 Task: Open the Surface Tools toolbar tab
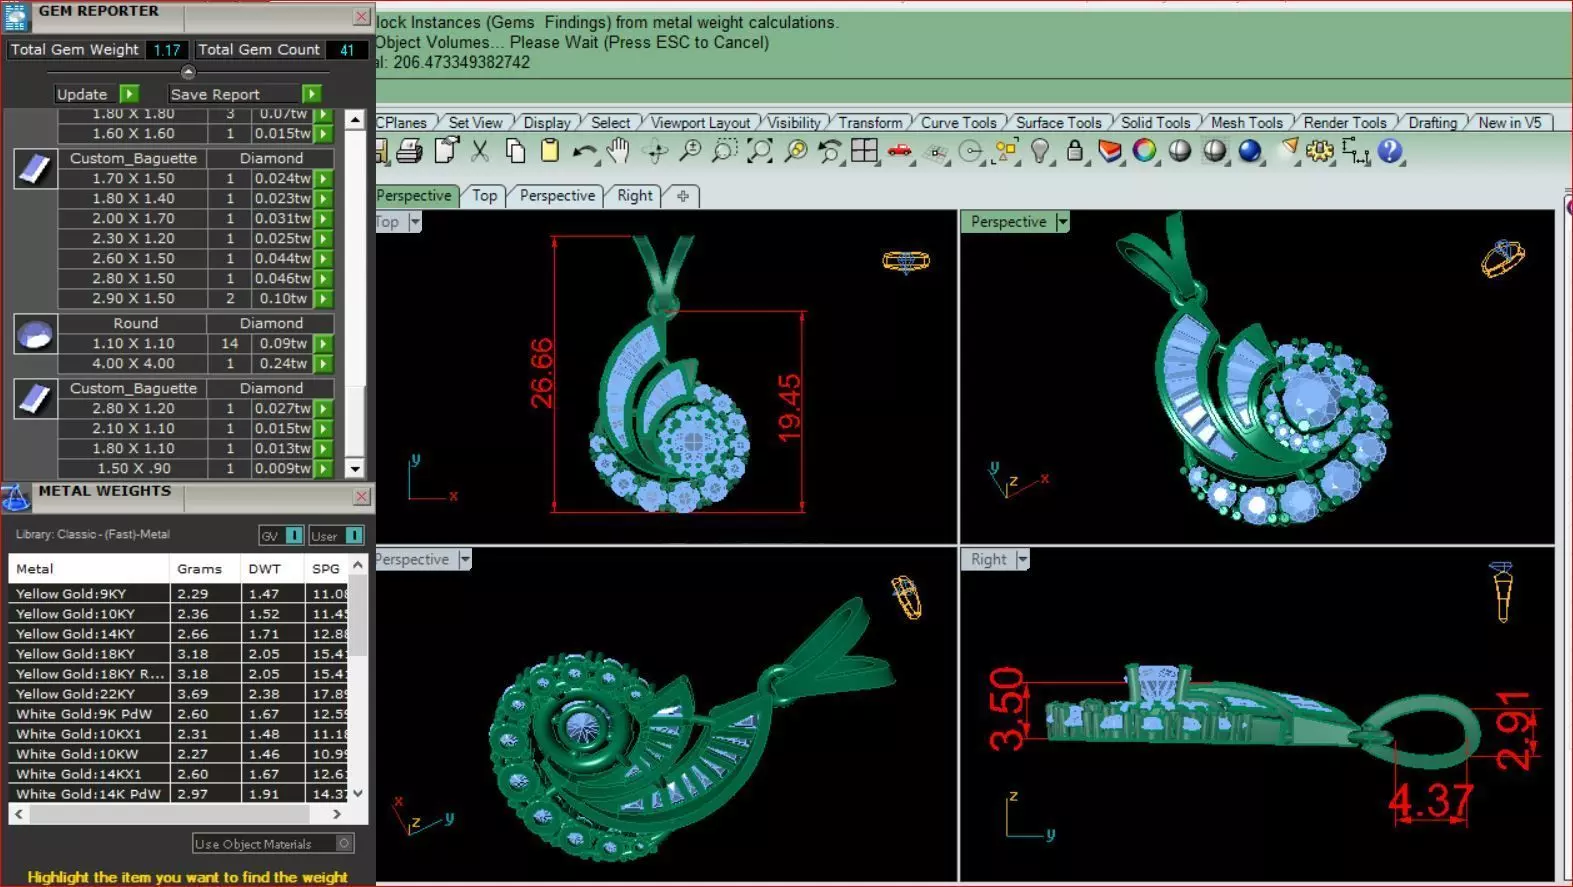coord(1058,123)
